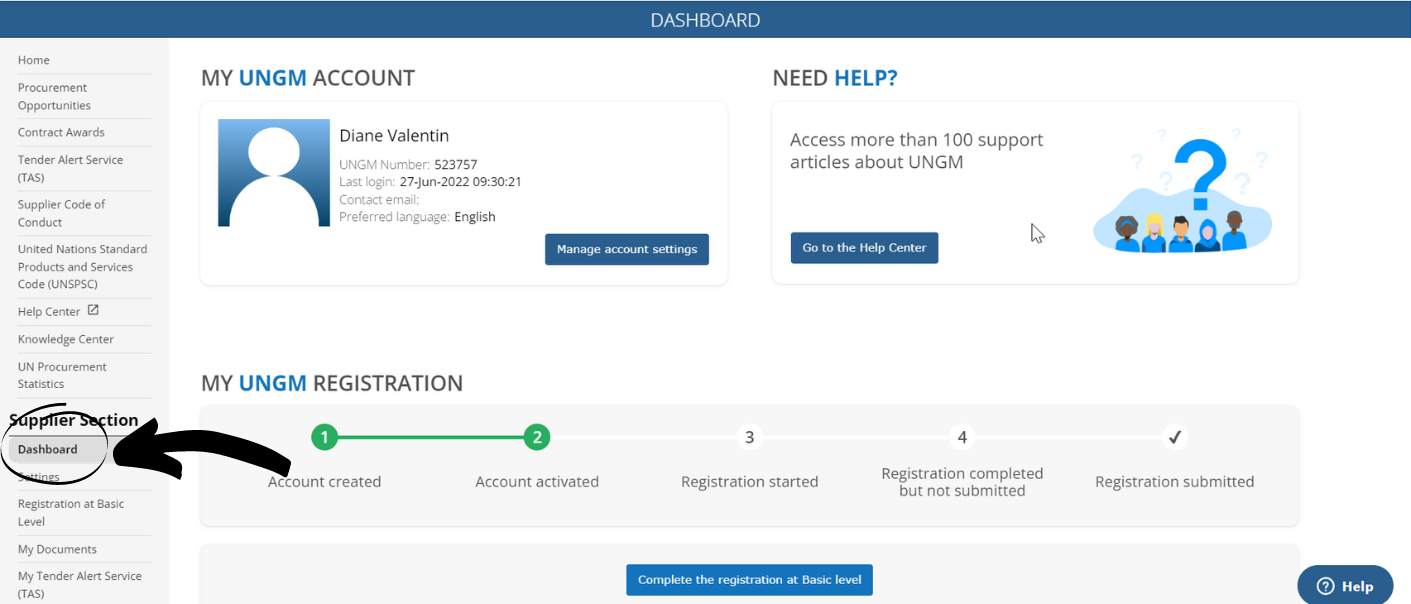Screen dimensions: 1411x604
Task: Open Contract Awards in sidebar
Action: [61, 132]
